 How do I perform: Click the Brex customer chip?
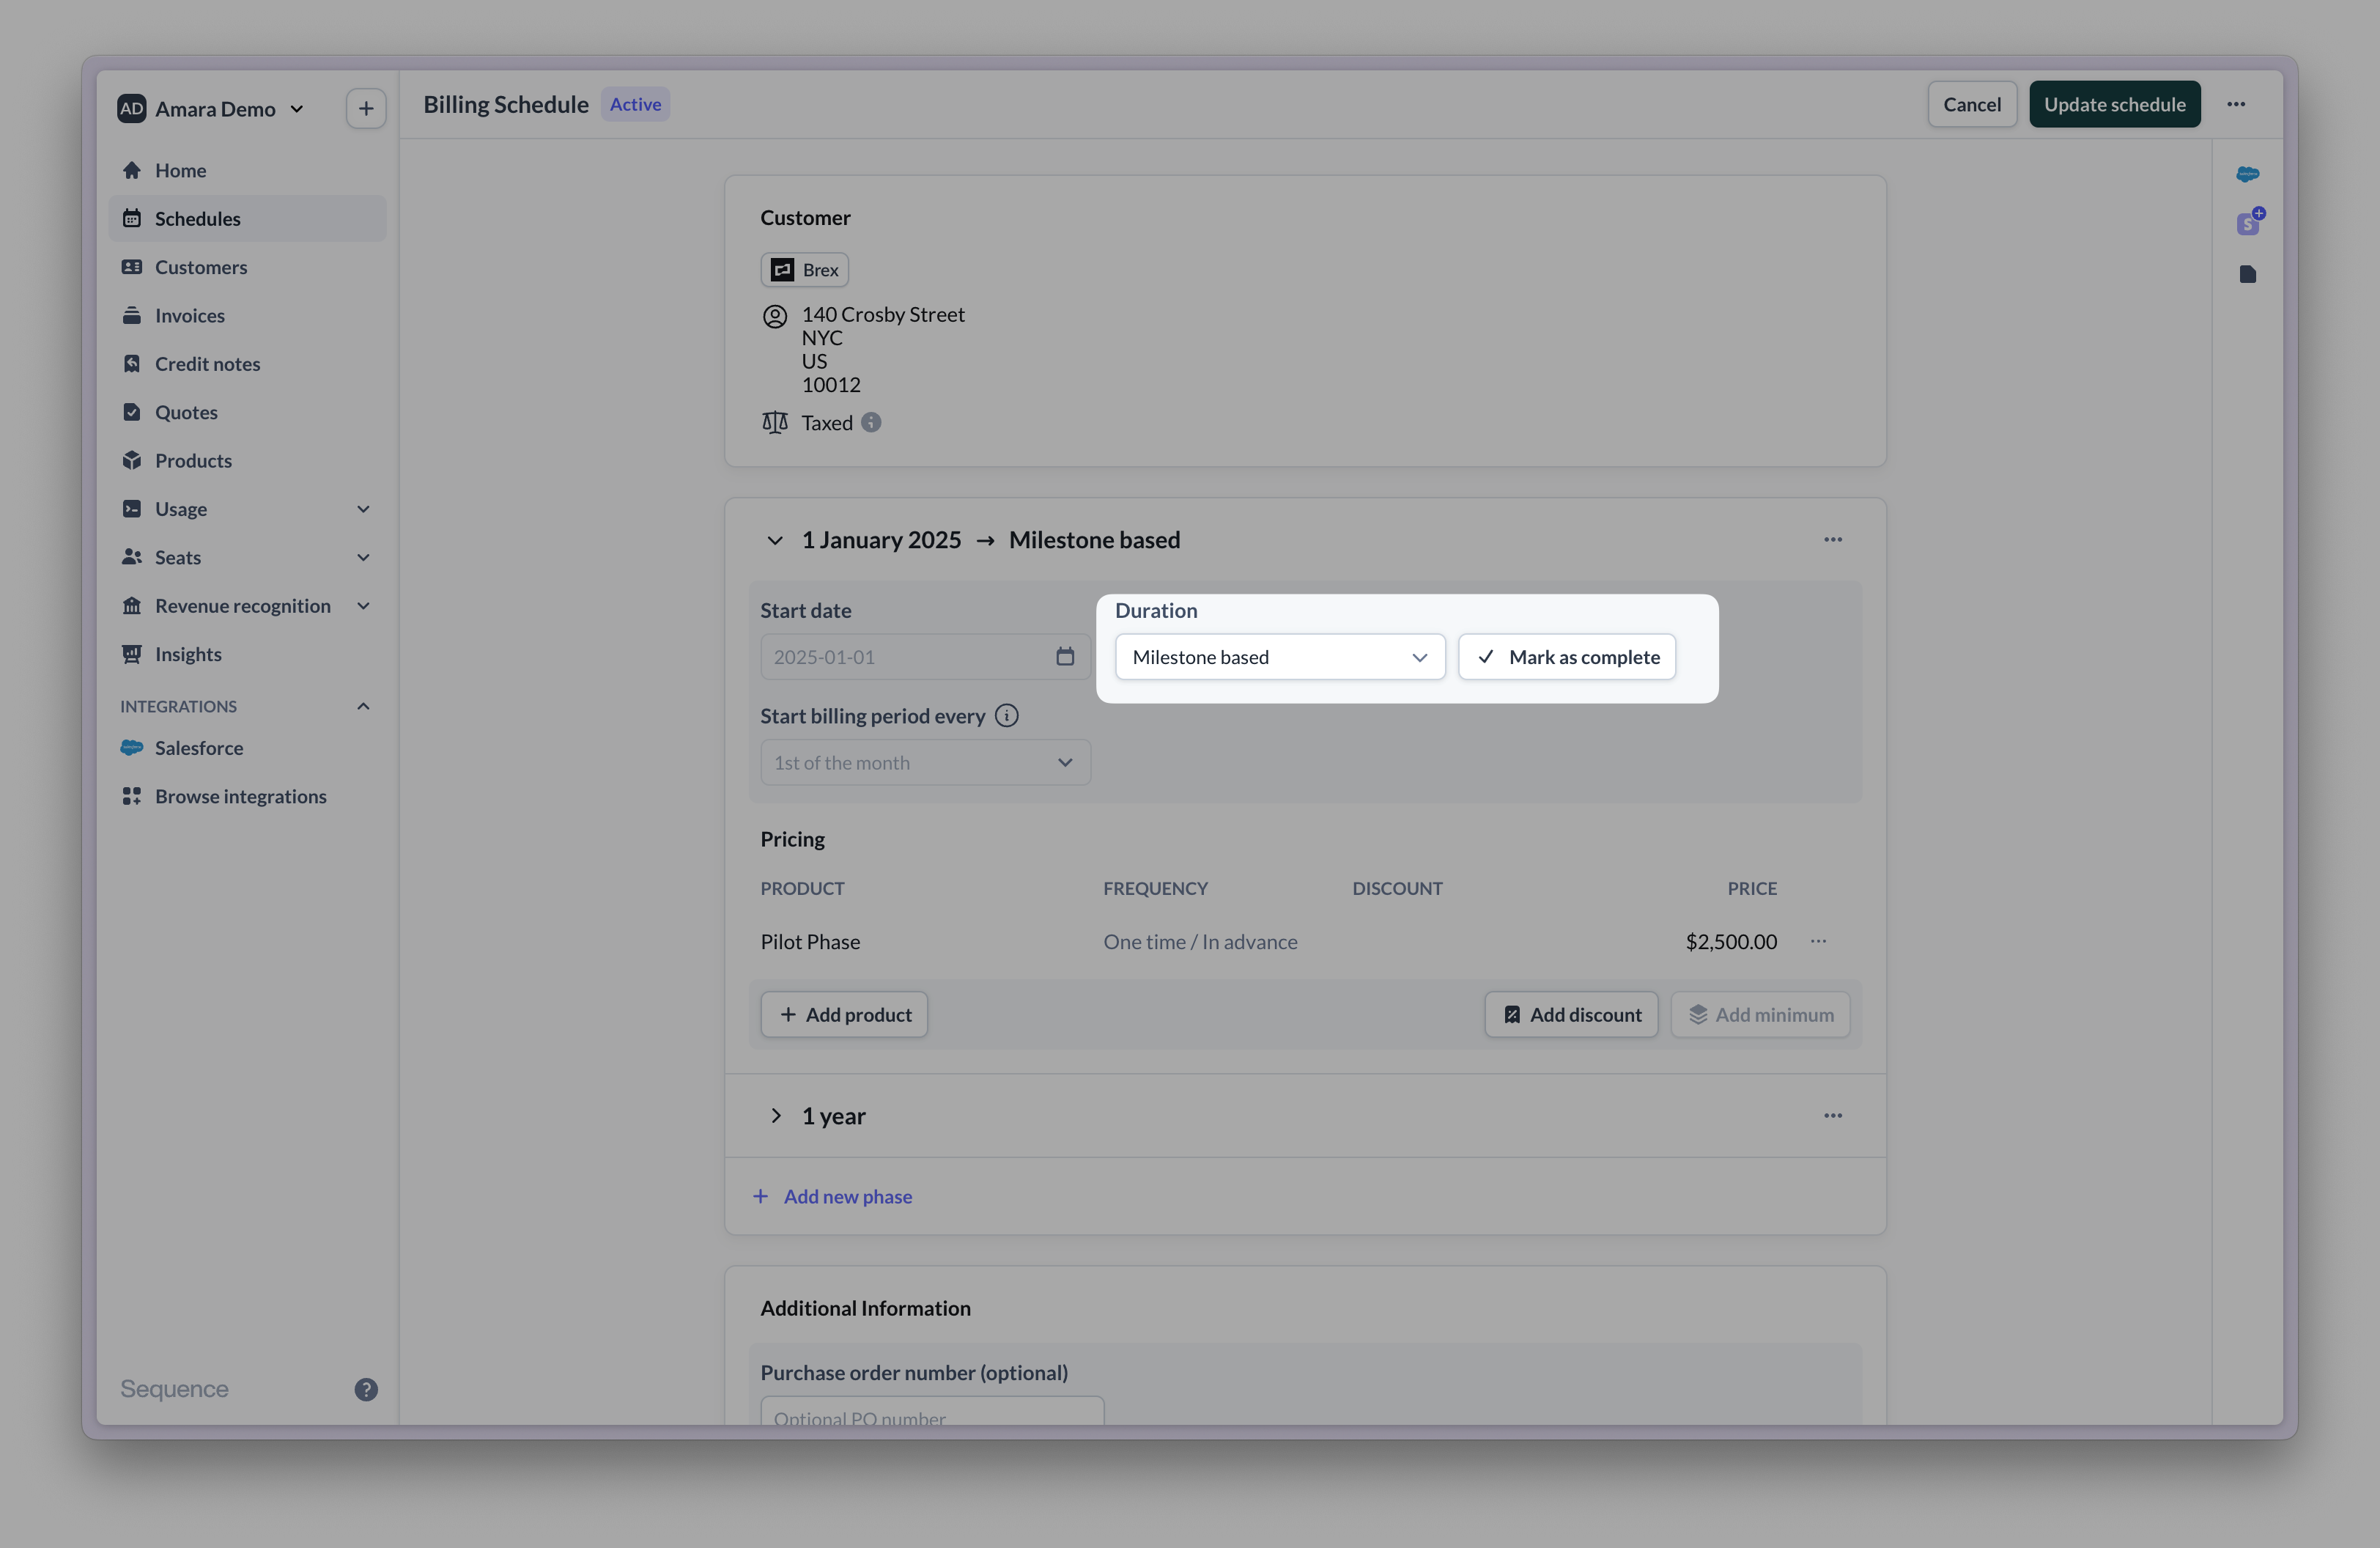pyautogui.click(x=804, y=270)
